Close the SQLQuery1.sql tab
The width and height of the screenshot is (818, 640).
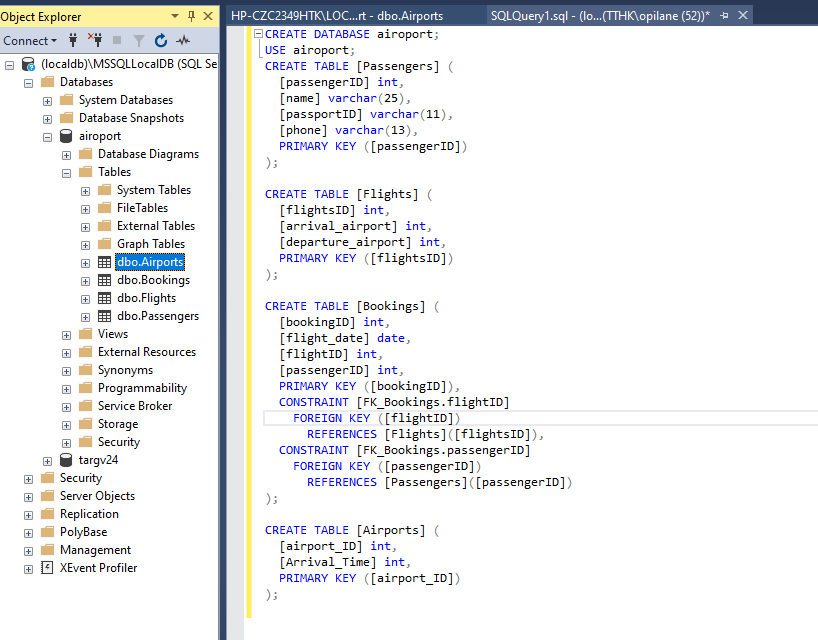click(743, 16)
